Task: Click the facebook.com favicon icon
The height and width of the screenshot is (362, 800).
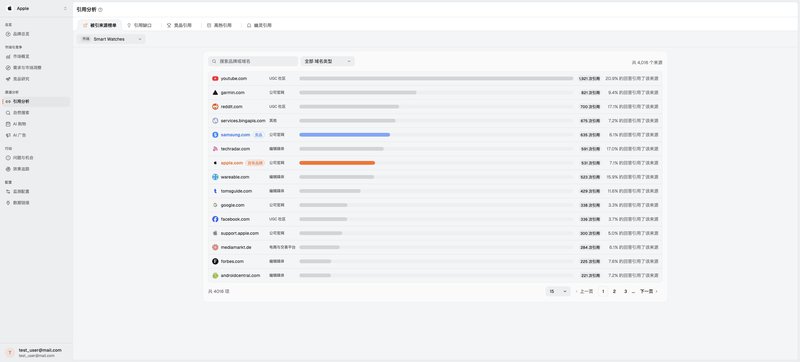Action: pyautogui.click(x=215, y=219)
